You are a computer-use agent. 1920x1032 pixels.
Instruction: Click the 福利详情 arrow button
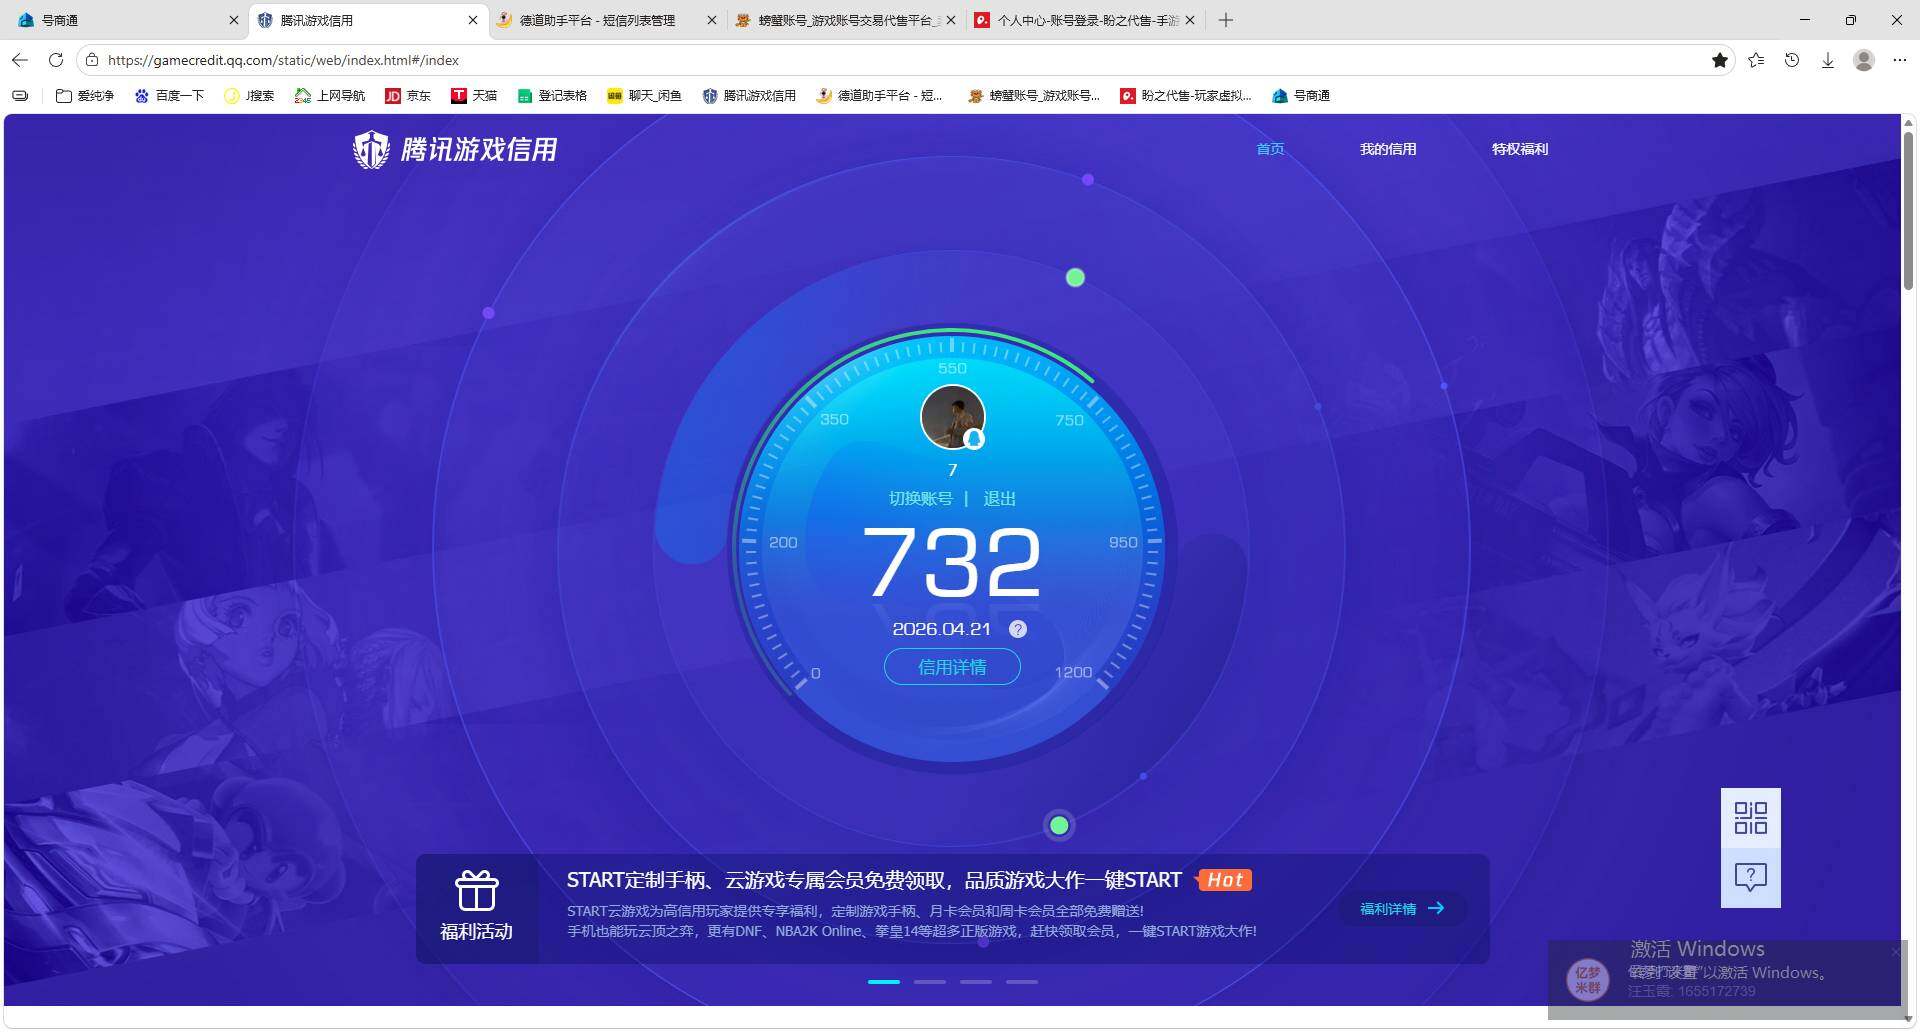click(1401, 908)
